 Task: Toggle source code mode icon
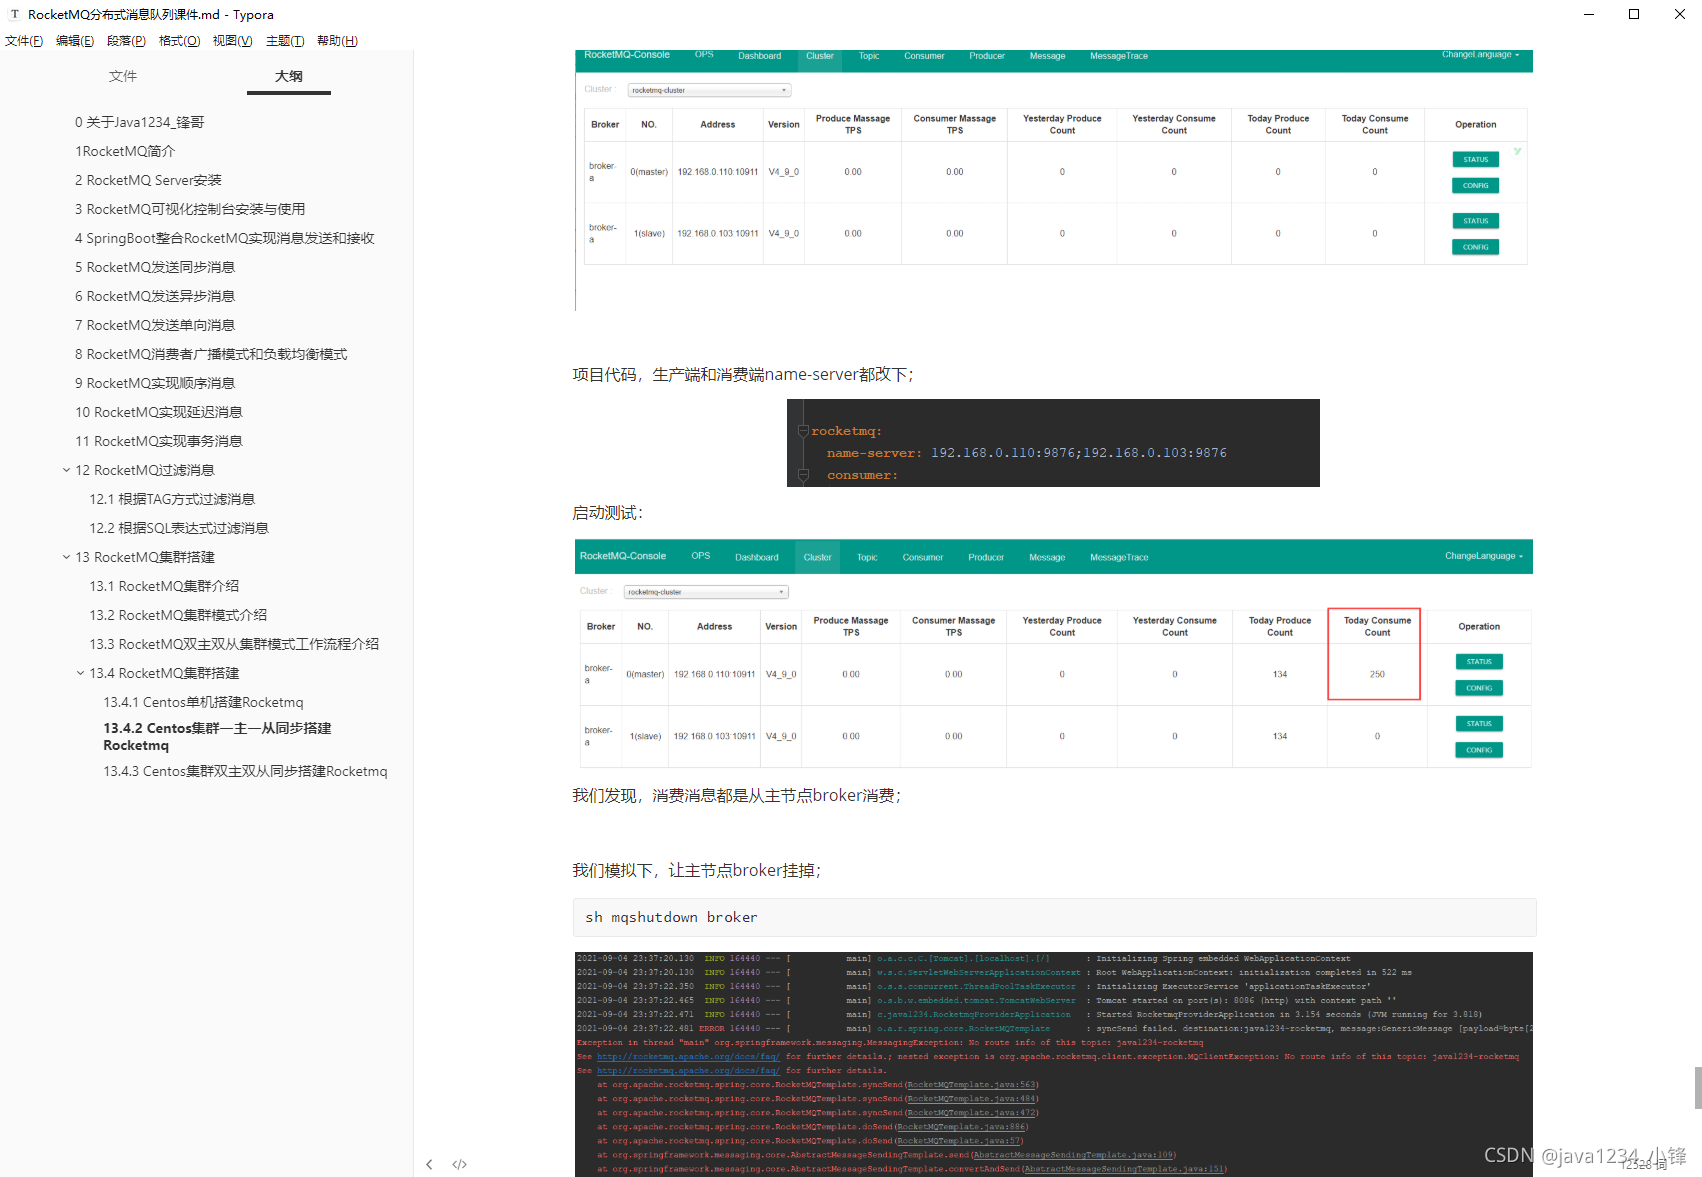[460, 1164]
